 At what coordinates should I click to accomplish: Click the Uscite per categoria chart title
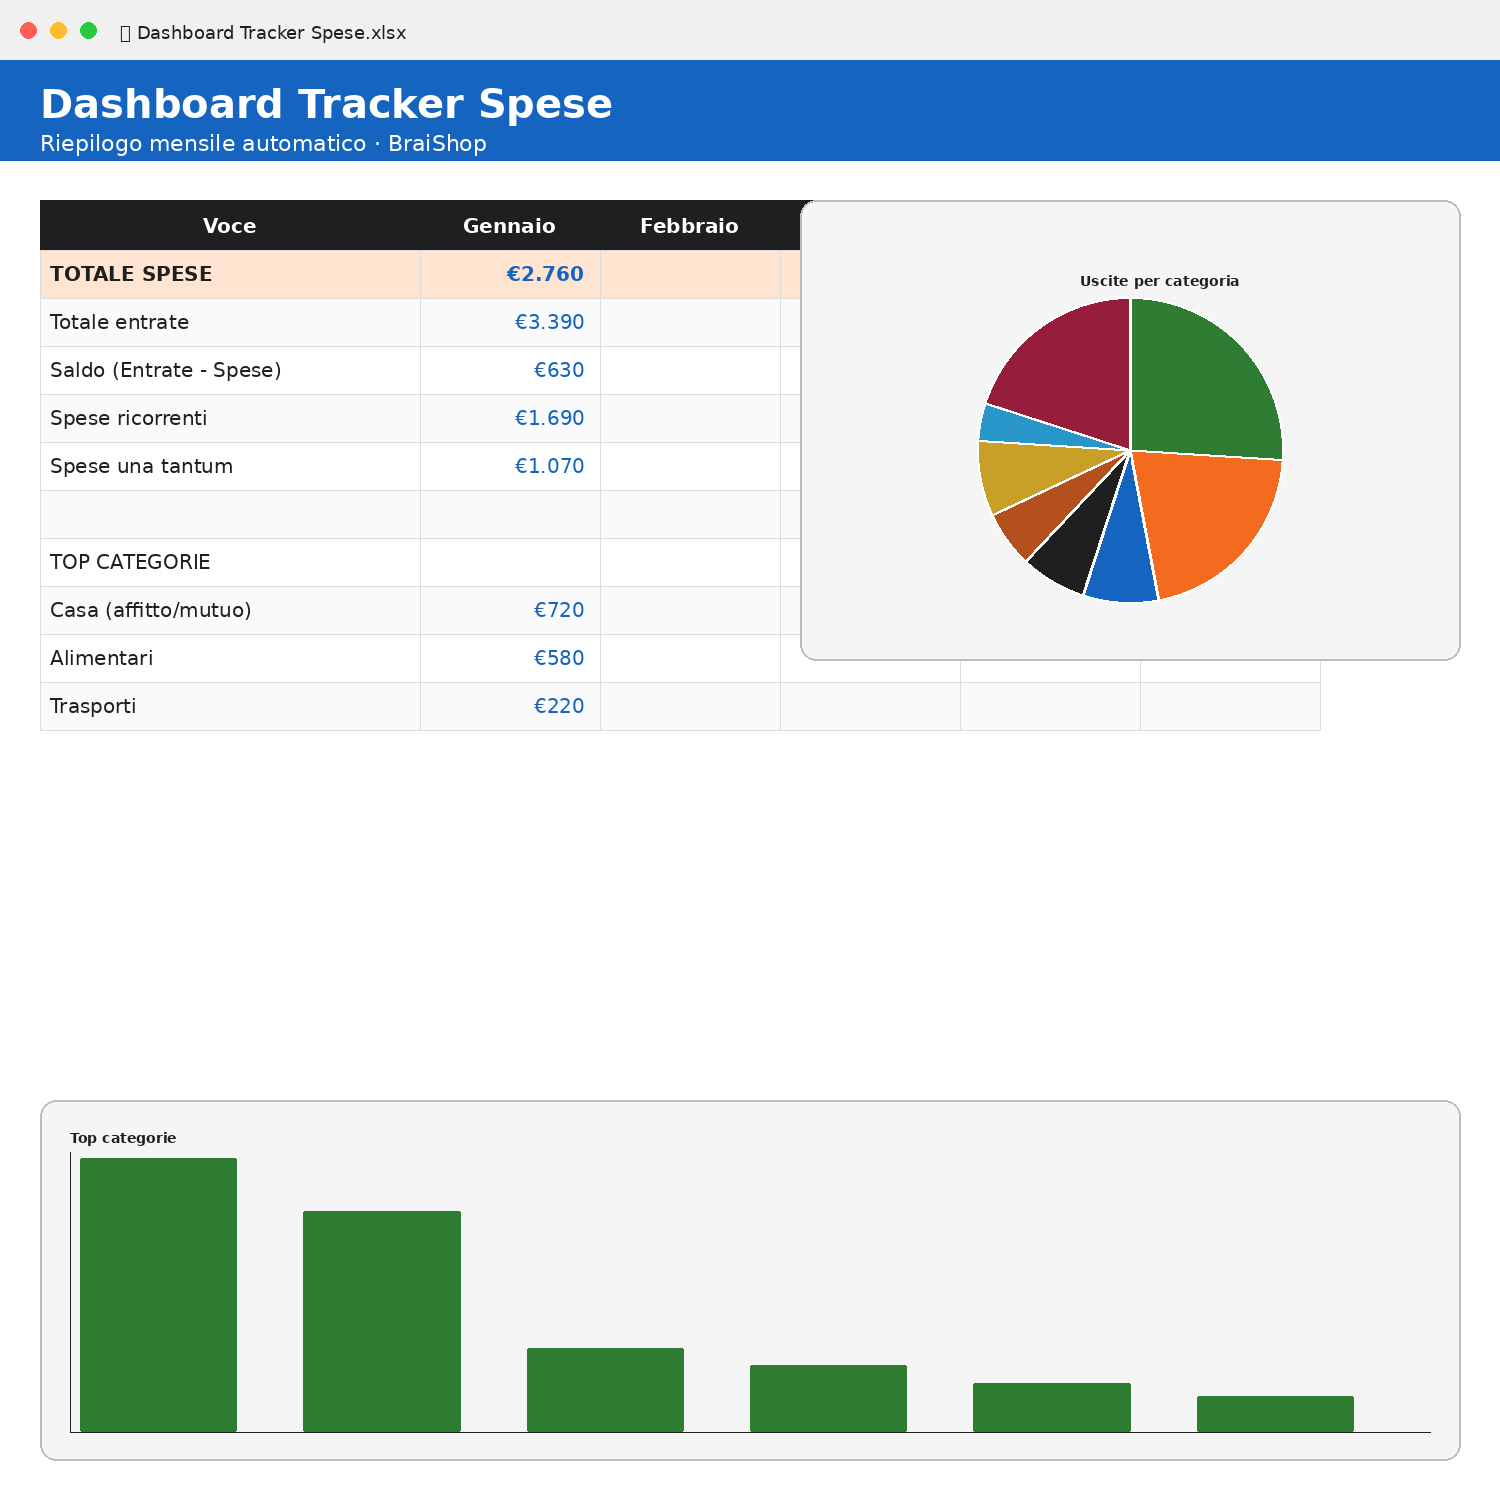click(1159, 281)
